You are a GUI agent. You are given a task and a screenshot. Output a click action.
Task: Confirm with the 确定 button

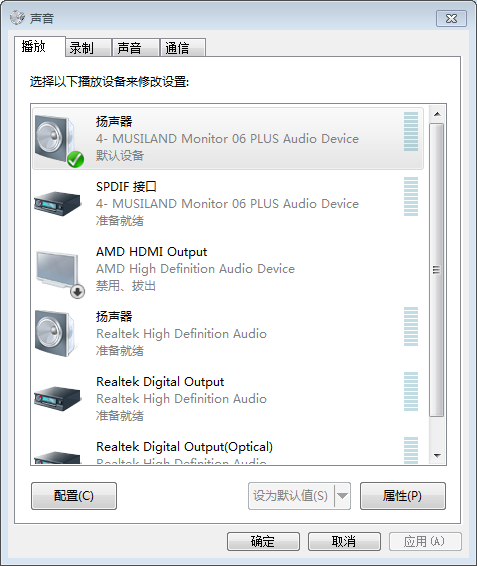263,541
